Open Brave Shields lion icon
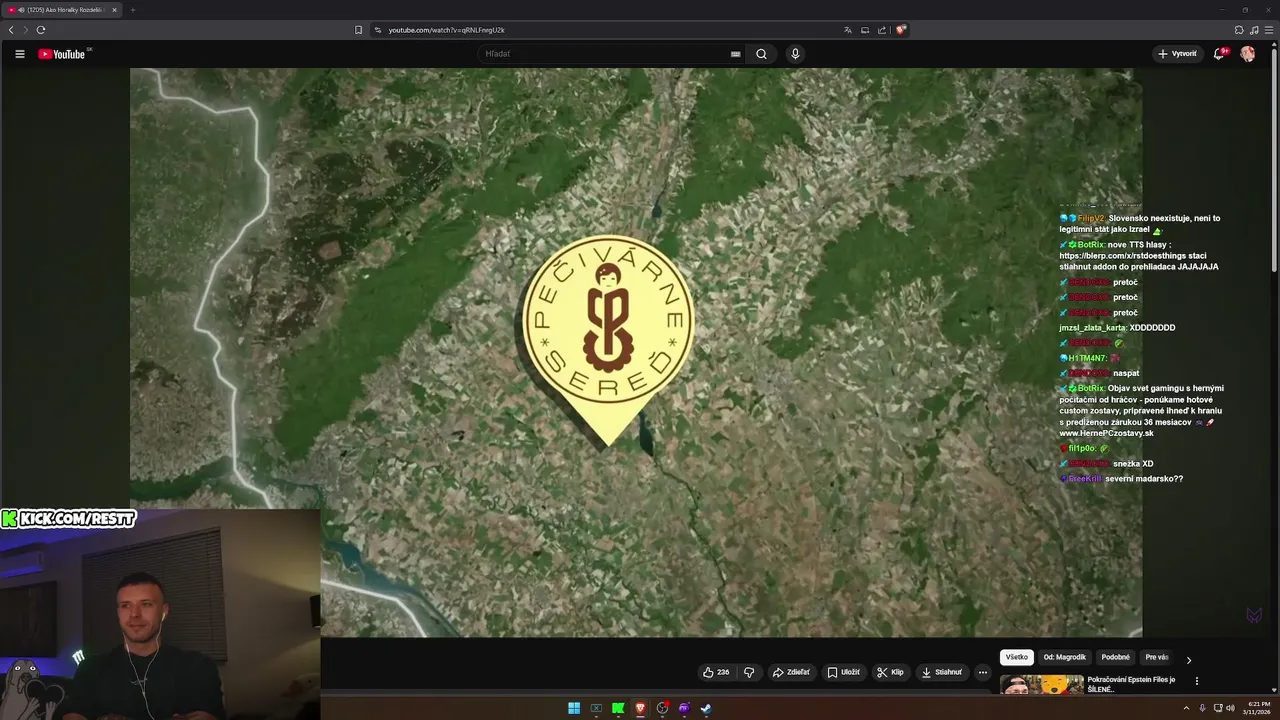 pos(900,30)
